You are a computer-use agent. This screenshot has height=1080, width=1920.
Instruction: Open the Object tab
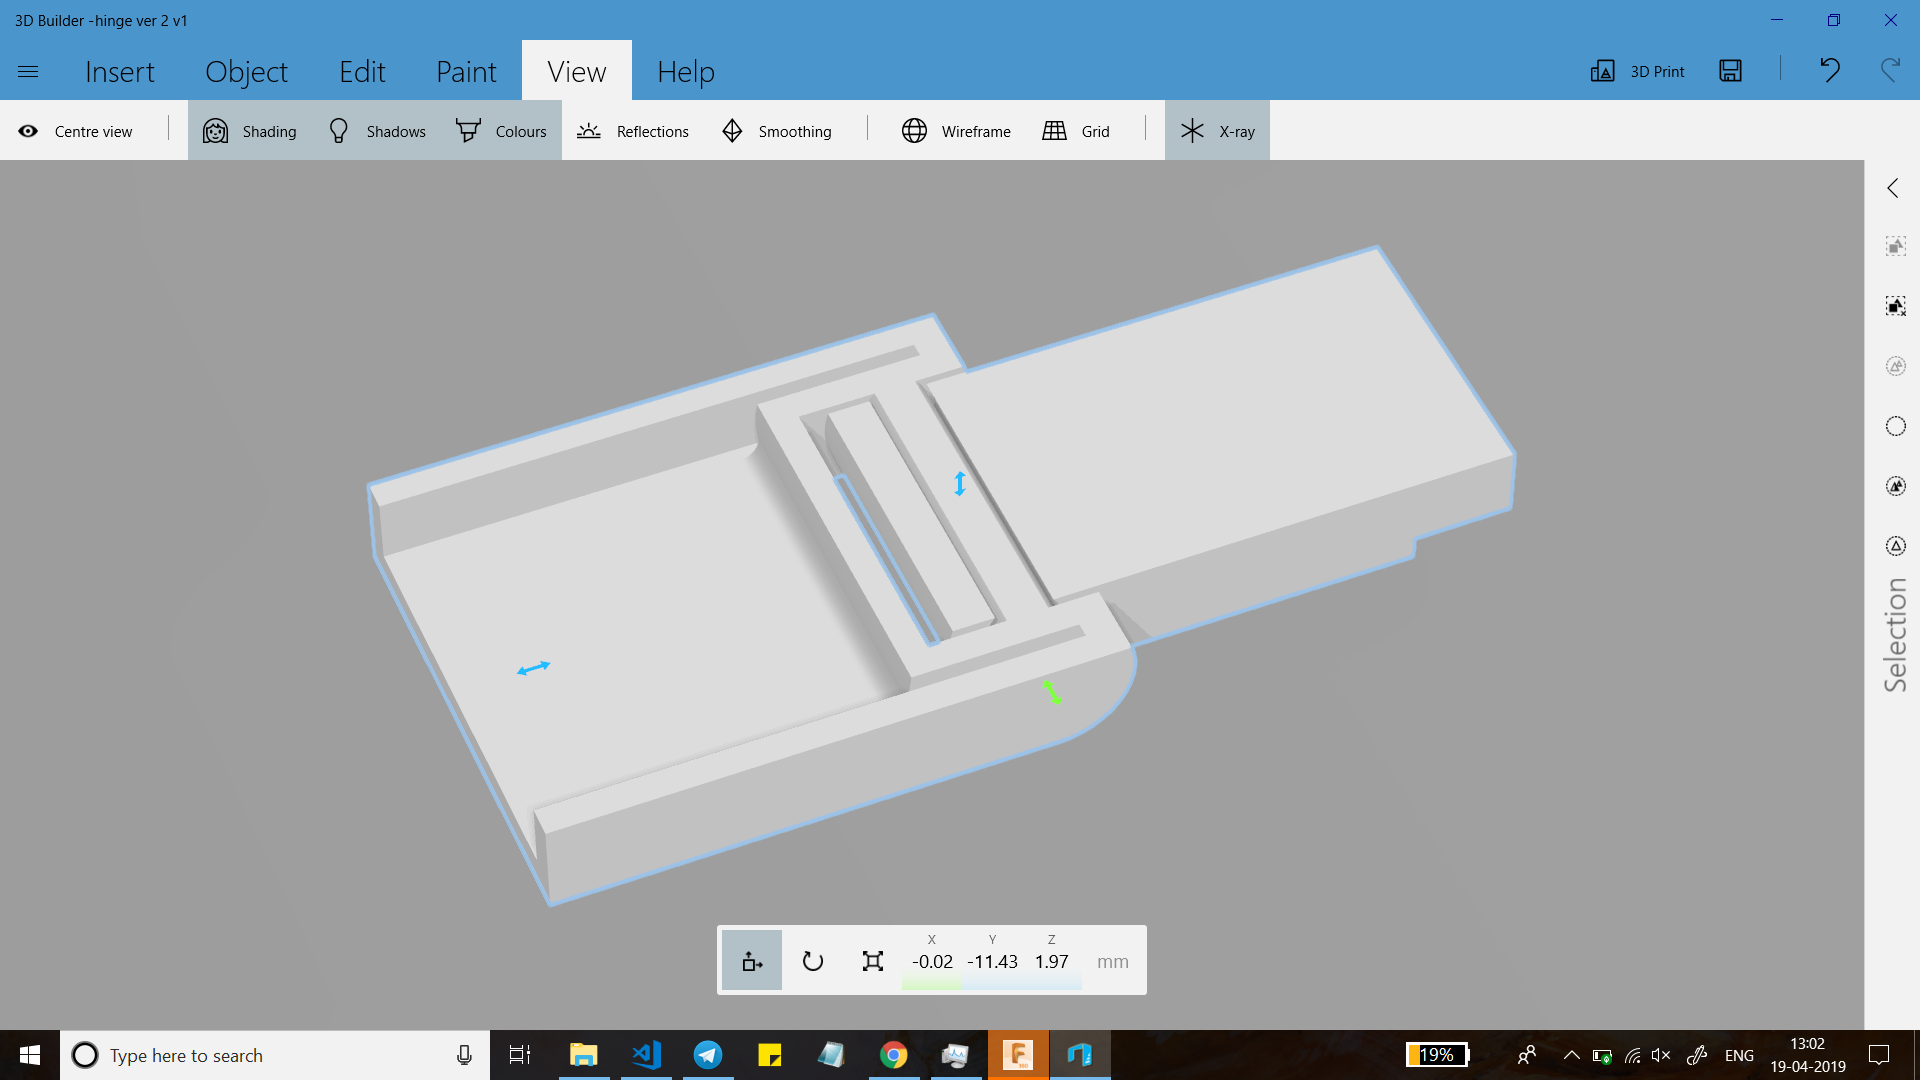coord(246,71)
